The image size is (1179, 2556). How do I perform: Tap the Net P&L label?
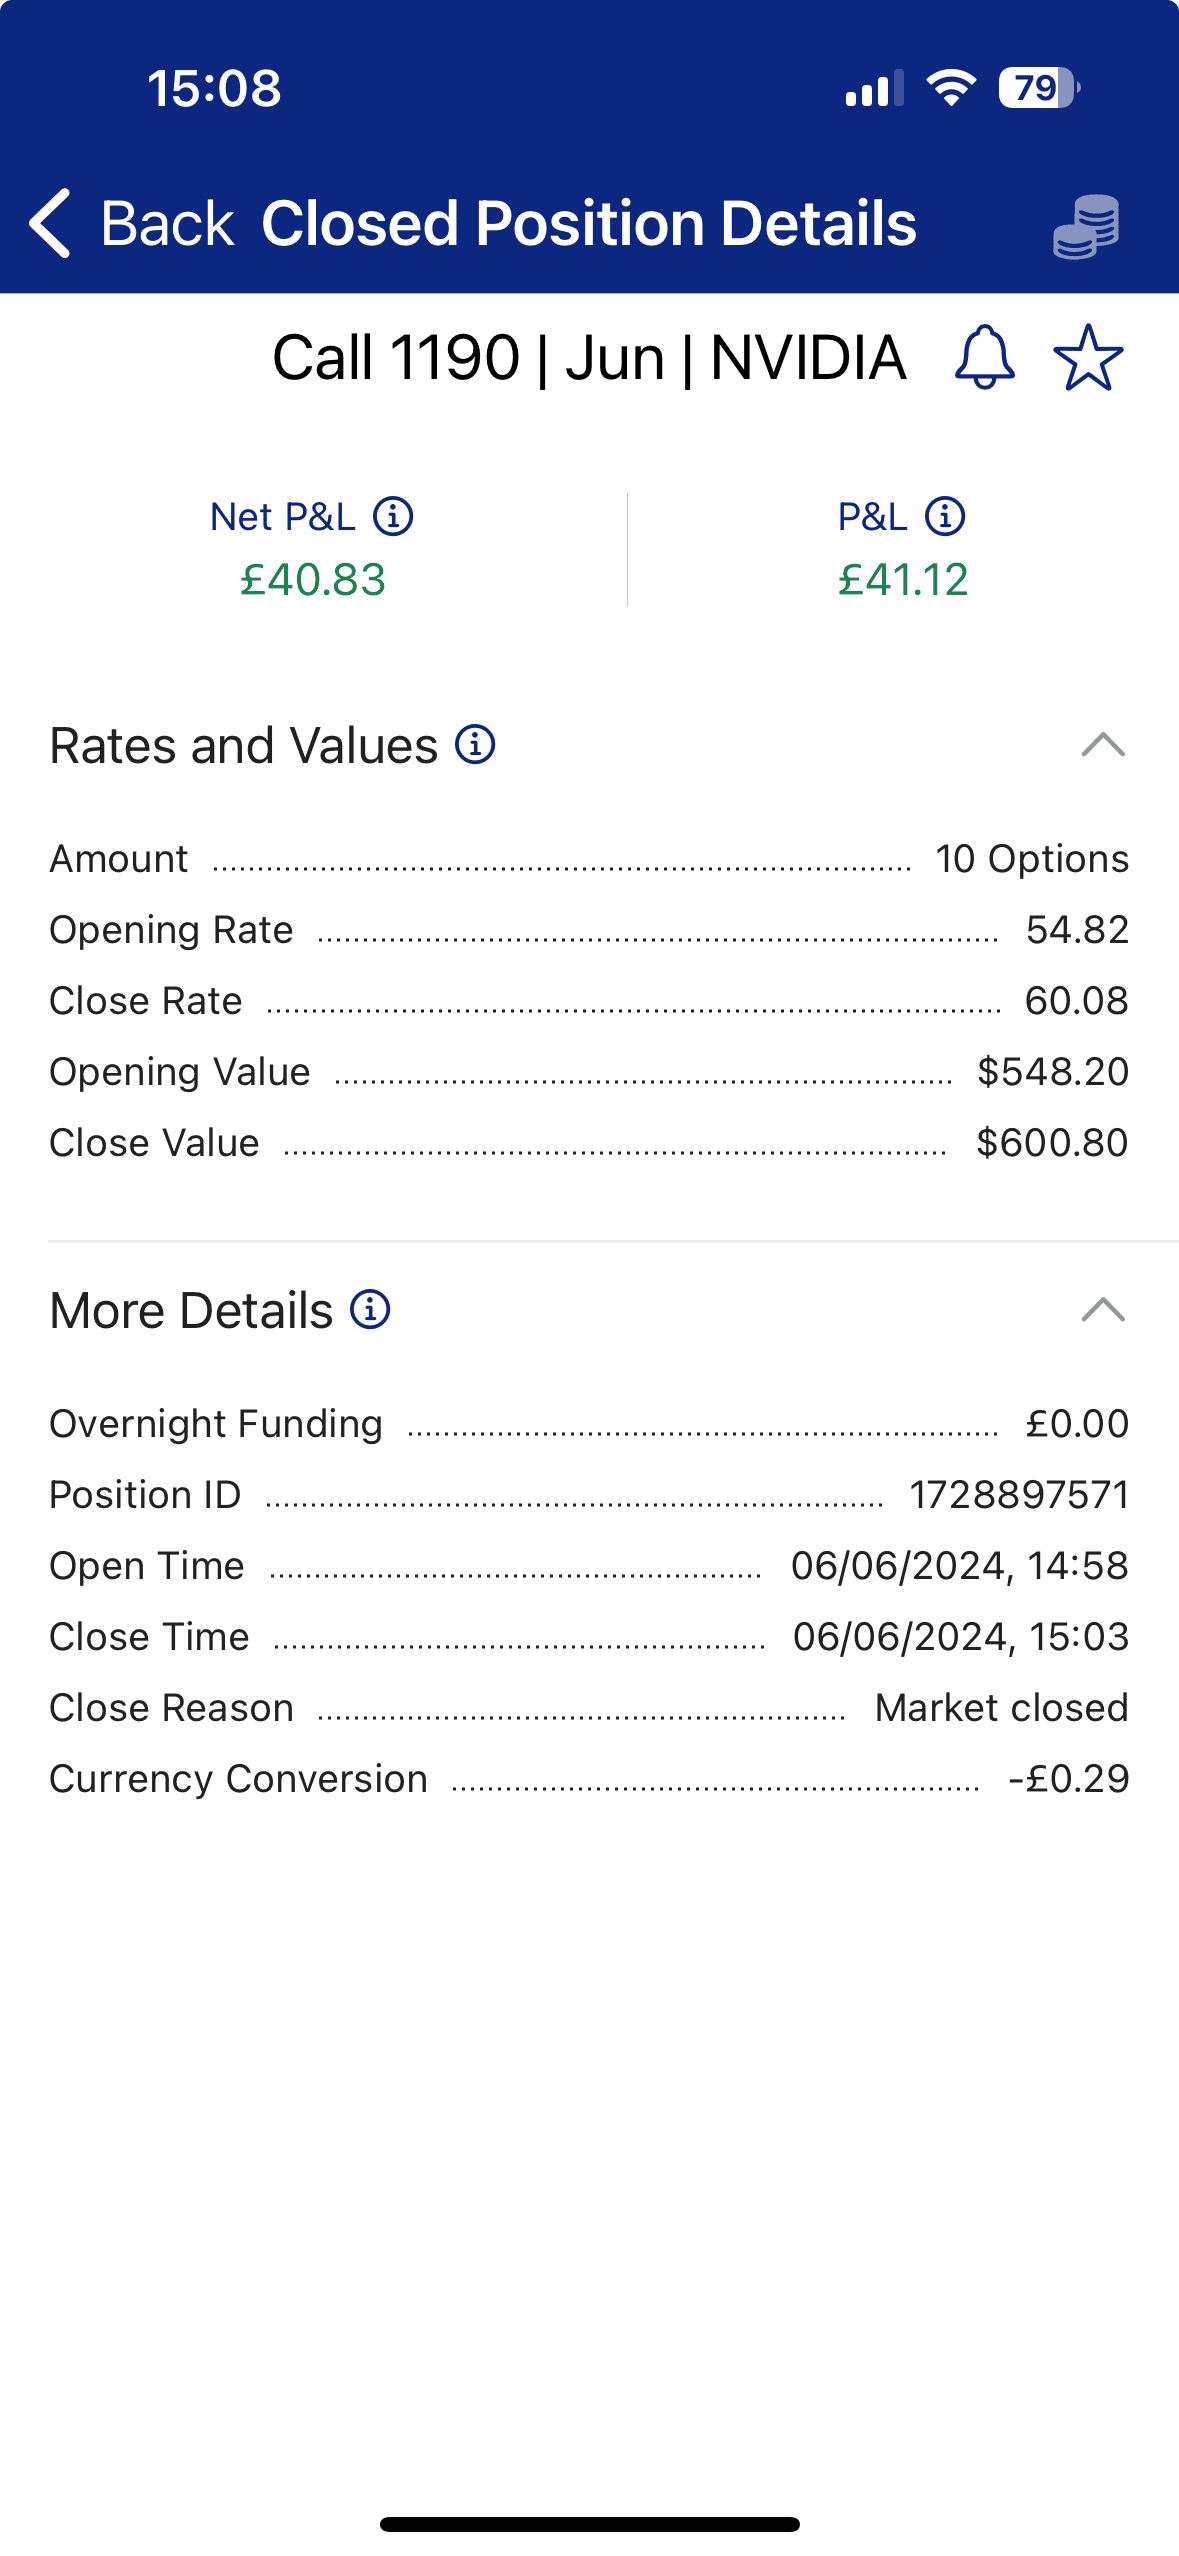283,517
